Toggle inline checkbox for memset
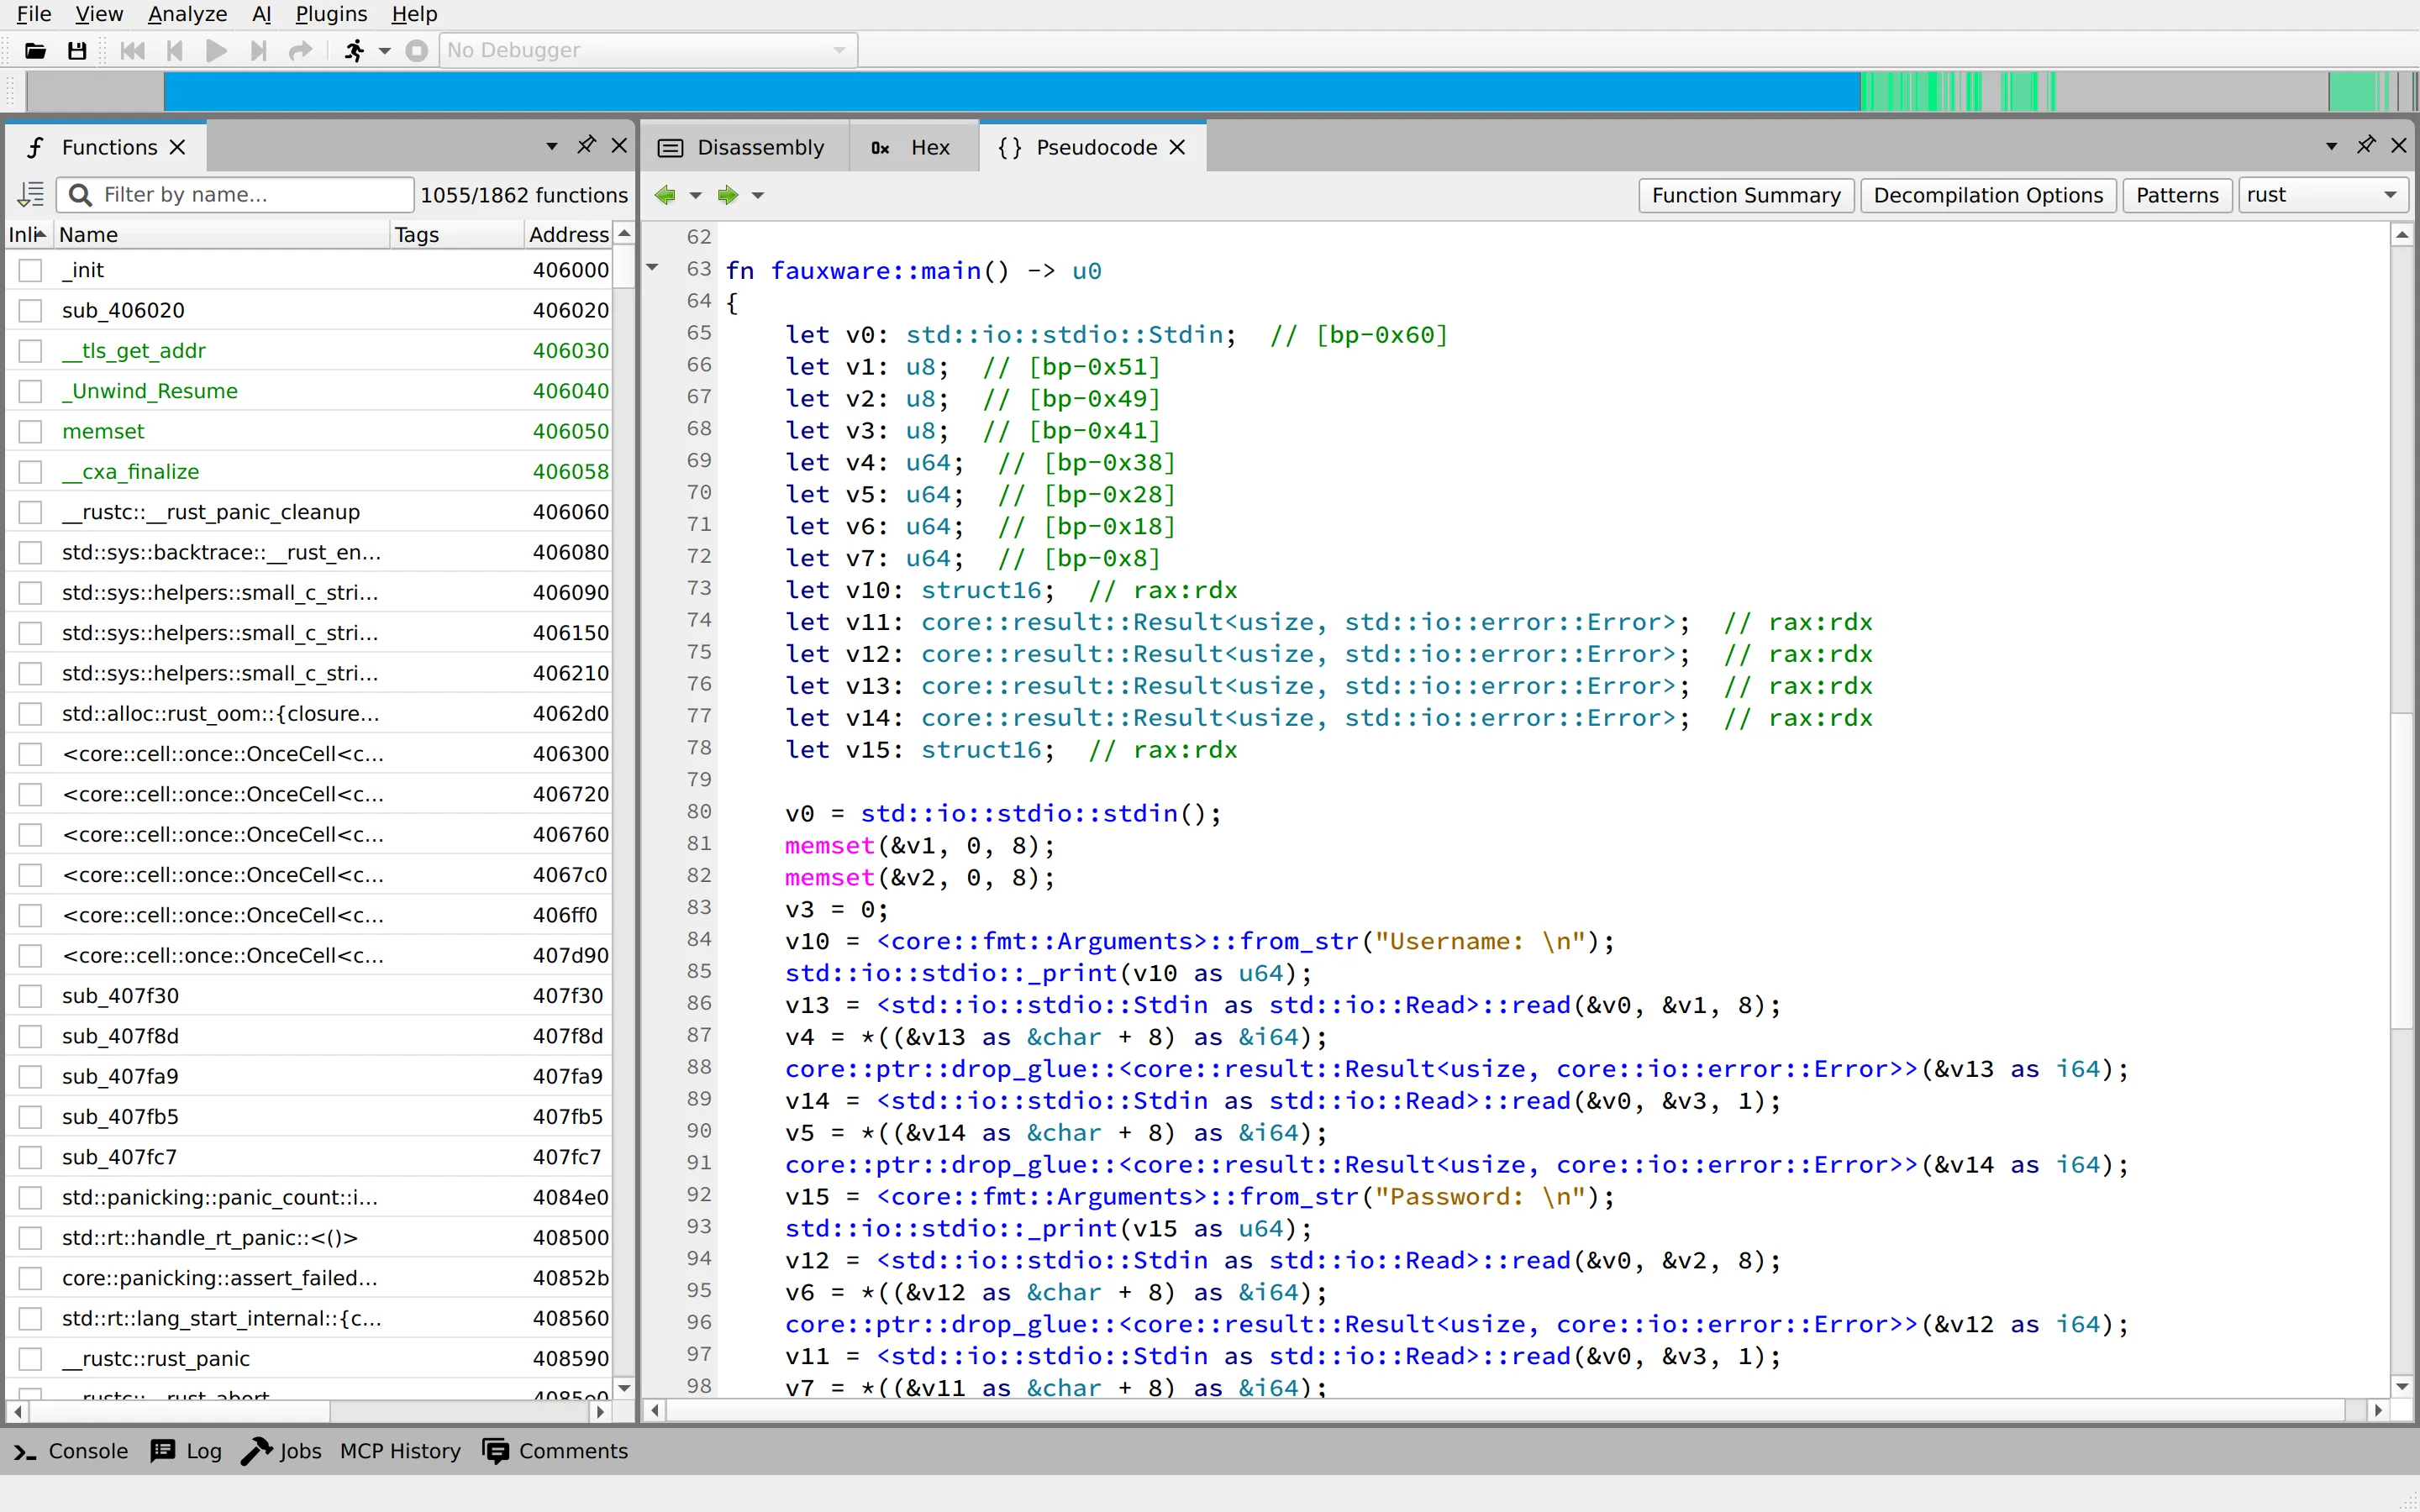Screen dimensions: 2420x1512 [31, 431]
